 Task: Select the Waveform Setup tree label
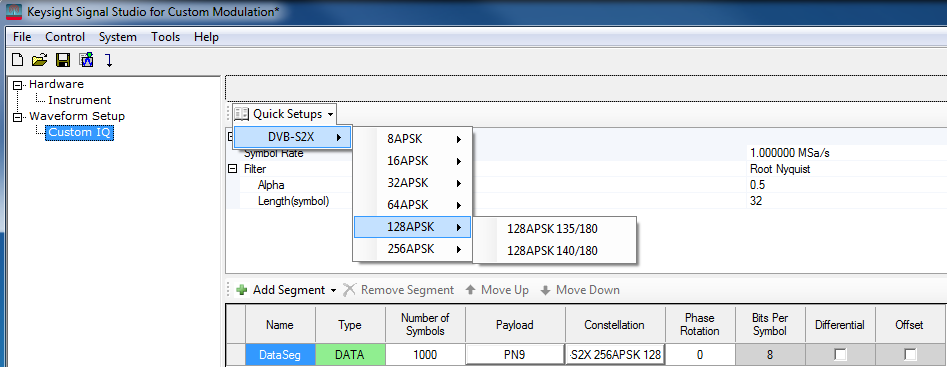77,116
